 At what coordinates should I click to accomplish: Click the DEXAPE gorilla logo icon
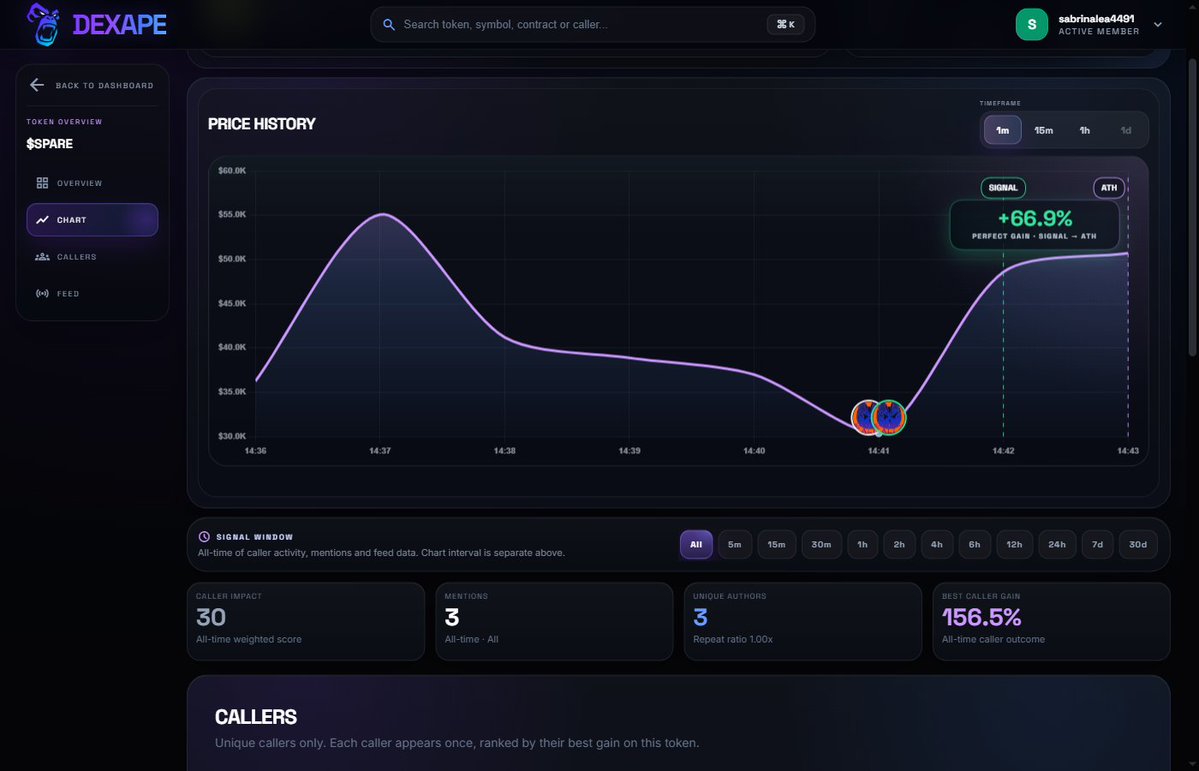(44, 24)
